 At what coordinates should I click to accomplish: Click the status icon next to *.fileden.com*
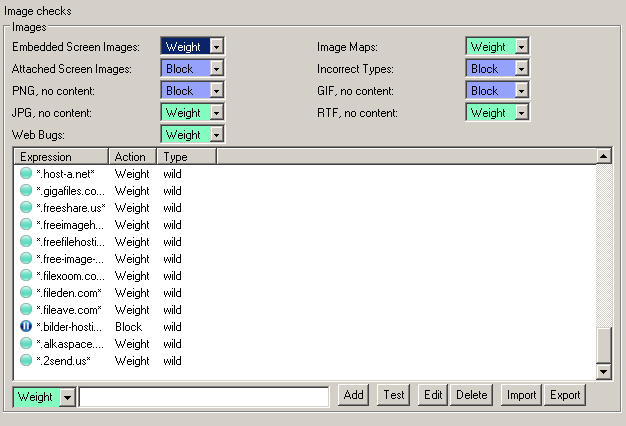pyautogui.click(x=26, y=293)
